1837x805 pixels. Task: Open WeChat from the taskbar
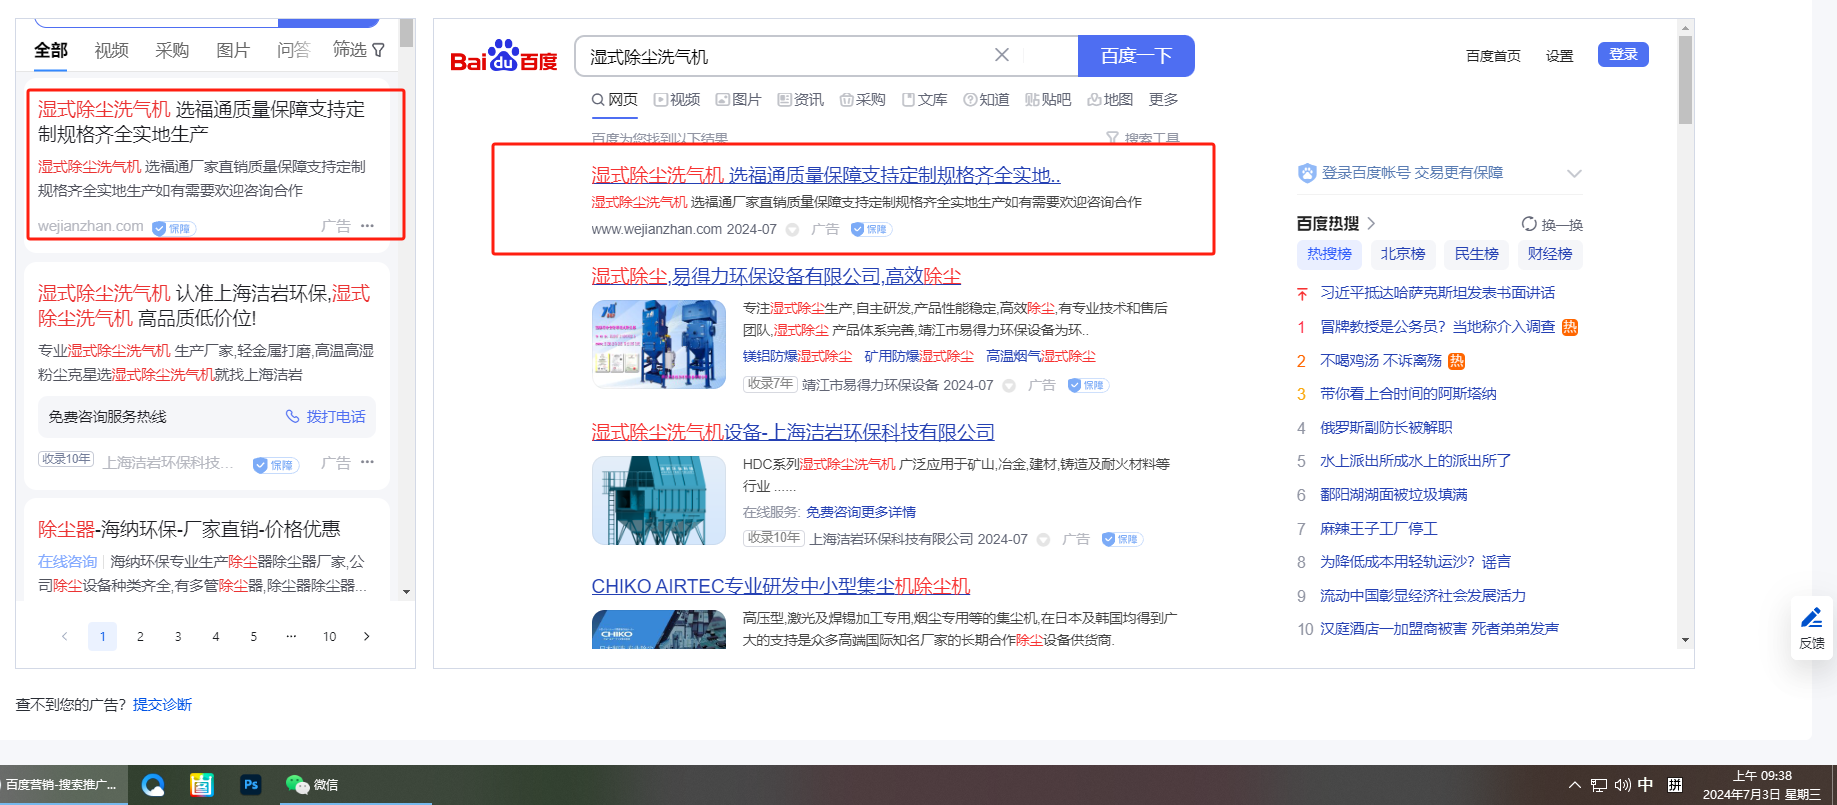coord(311,785)
